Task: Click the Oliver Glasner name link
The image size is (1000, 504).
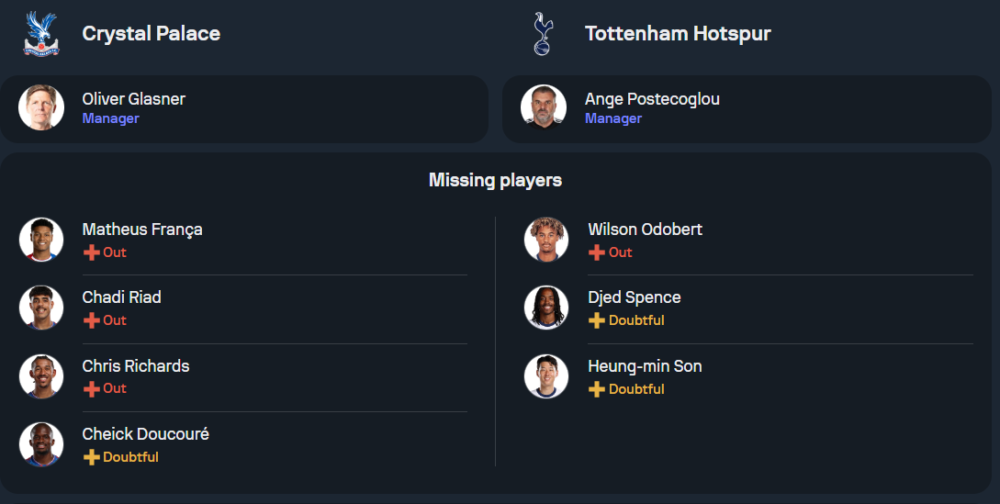Action: 133,99
